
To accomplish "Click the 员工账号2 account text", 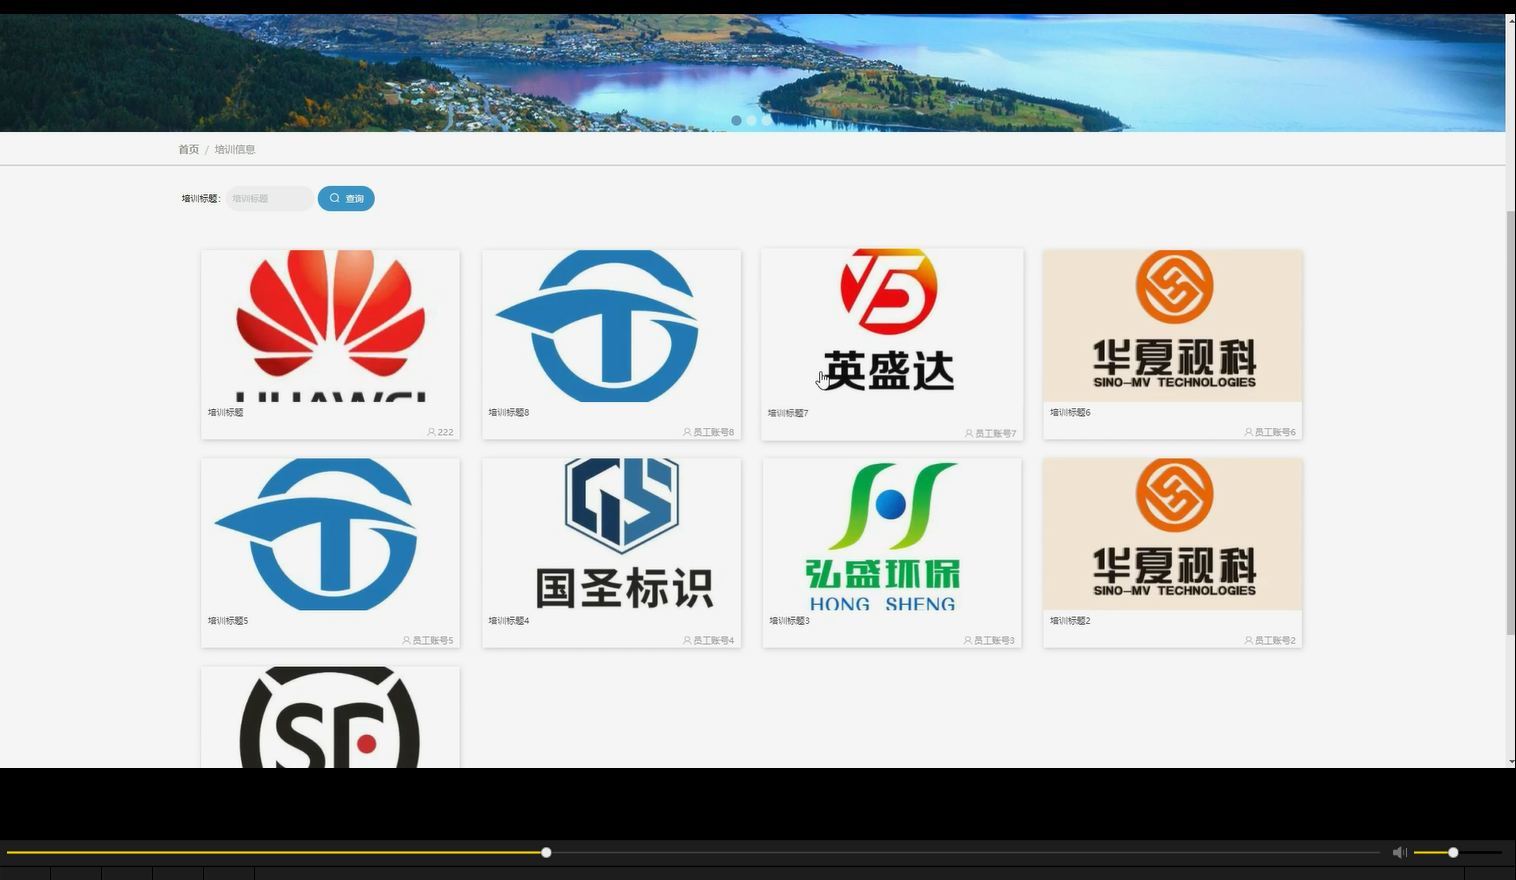I will pyautogui.click(x=1275, y=640).
